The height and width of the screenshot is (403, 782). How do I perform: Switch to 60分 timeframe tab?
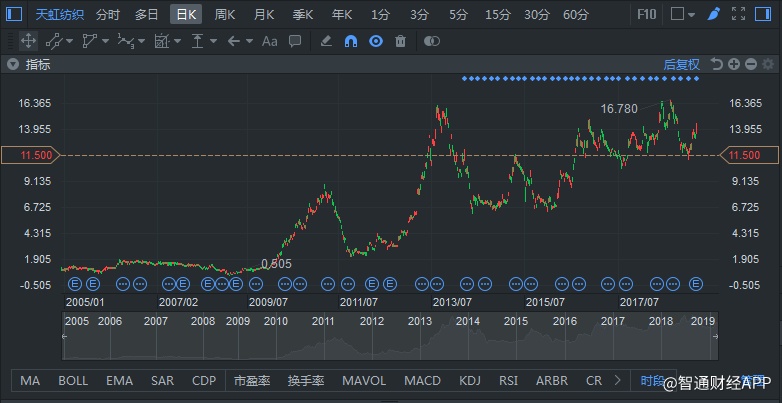point(576,14)
